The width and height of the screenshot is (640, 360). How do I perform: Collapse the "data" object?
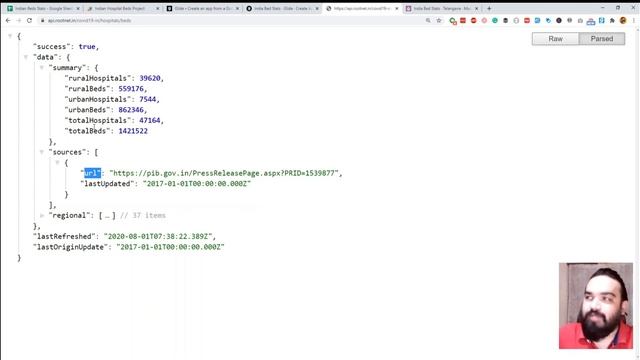[26, 57]
